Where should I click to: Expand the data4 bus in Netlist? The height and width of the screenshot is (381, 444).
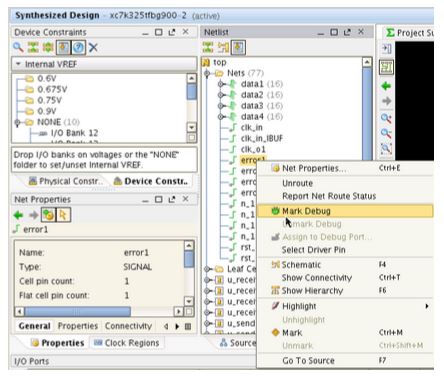coord(220,117)
